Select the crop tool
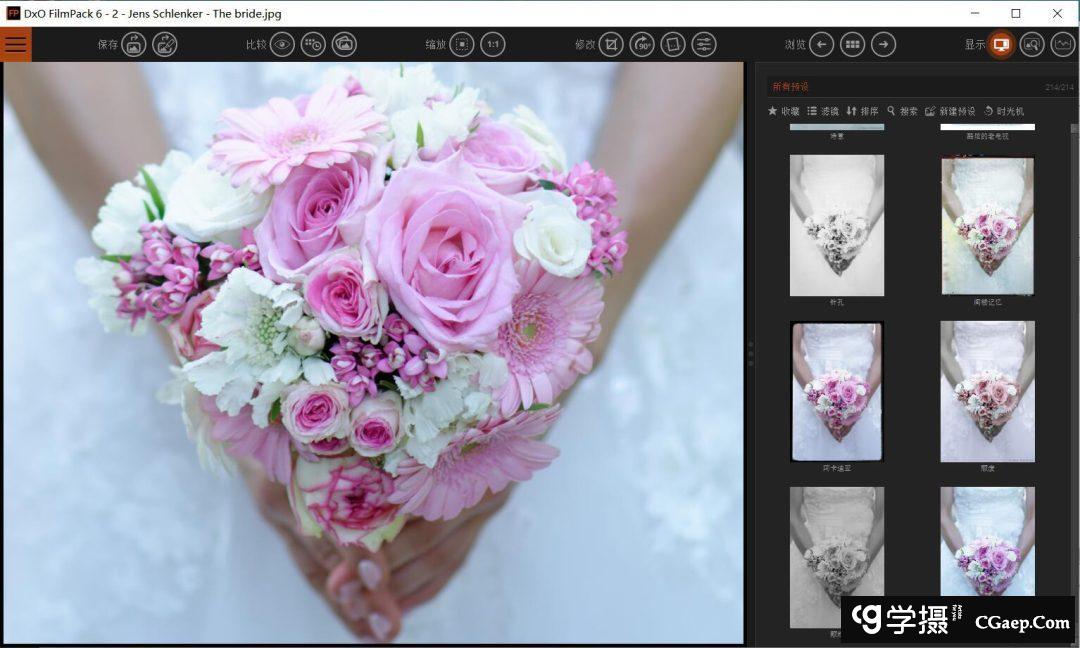This screenshot has height=648, width=1080. [x=612, y=44]
